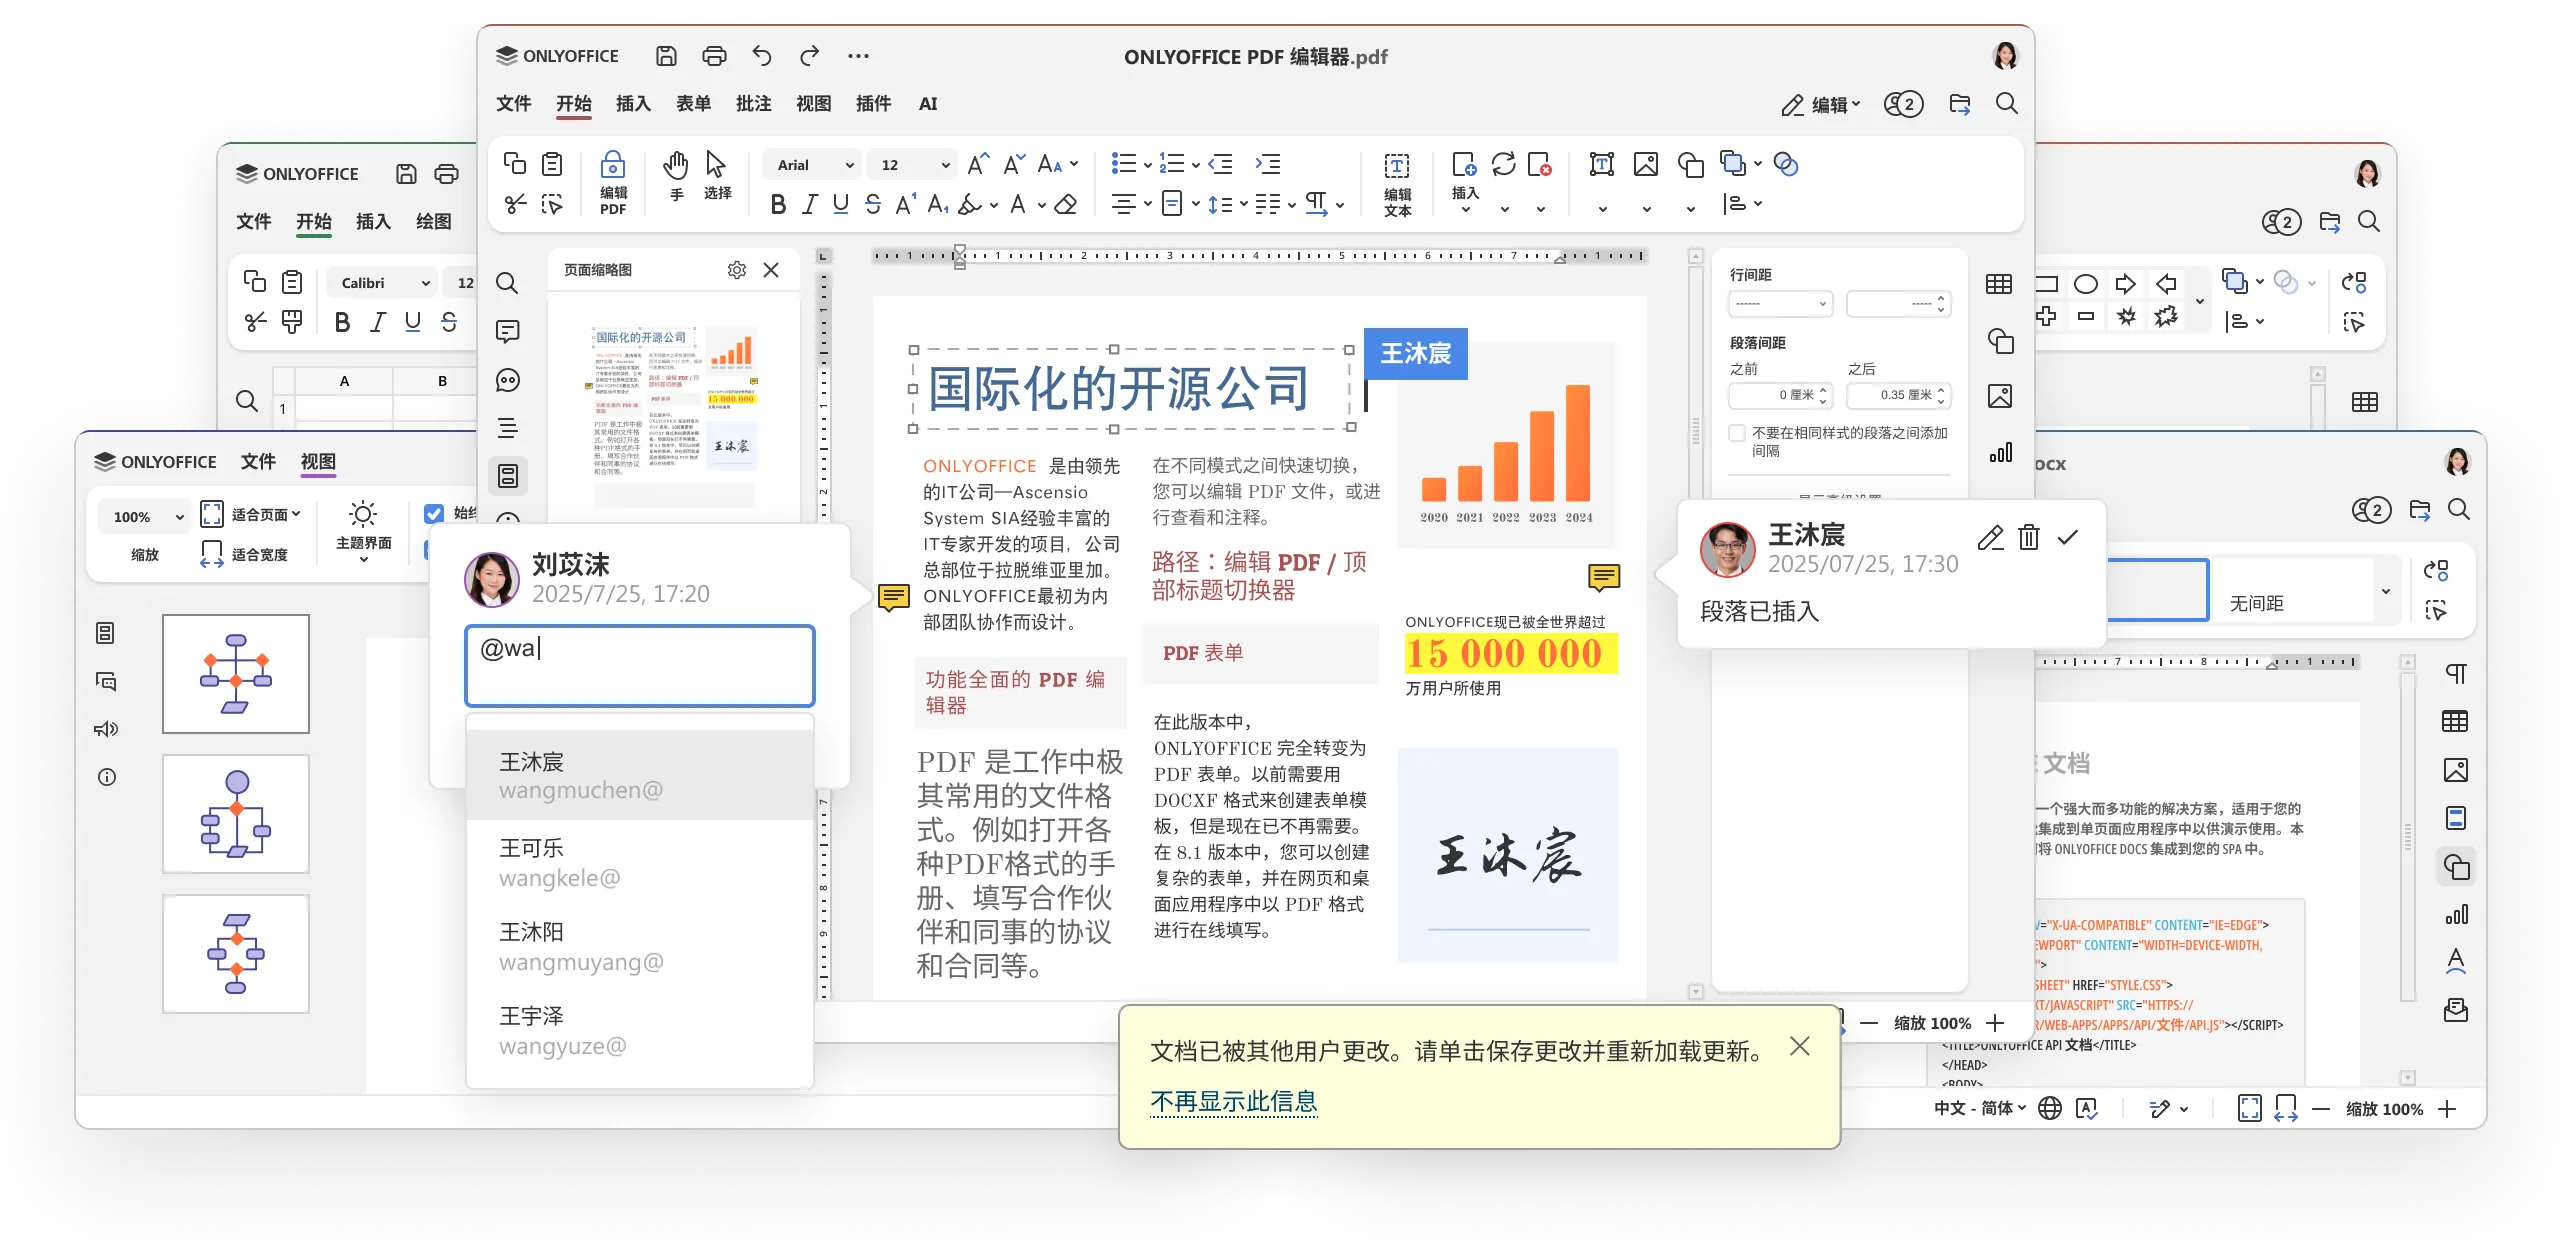Open the AI tab
Image resolution: width=2560 pixels, height=1240 pixels.
pos(928,104)
